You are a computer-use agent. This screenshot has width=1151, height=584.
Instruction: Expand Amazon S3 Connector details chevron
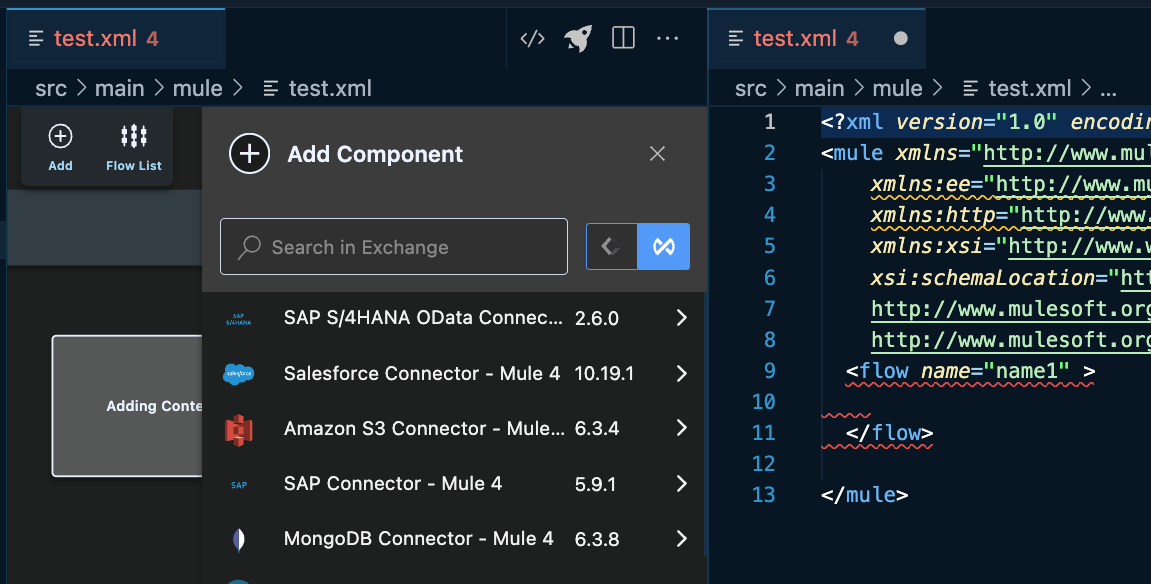click(x=681, y=428)
